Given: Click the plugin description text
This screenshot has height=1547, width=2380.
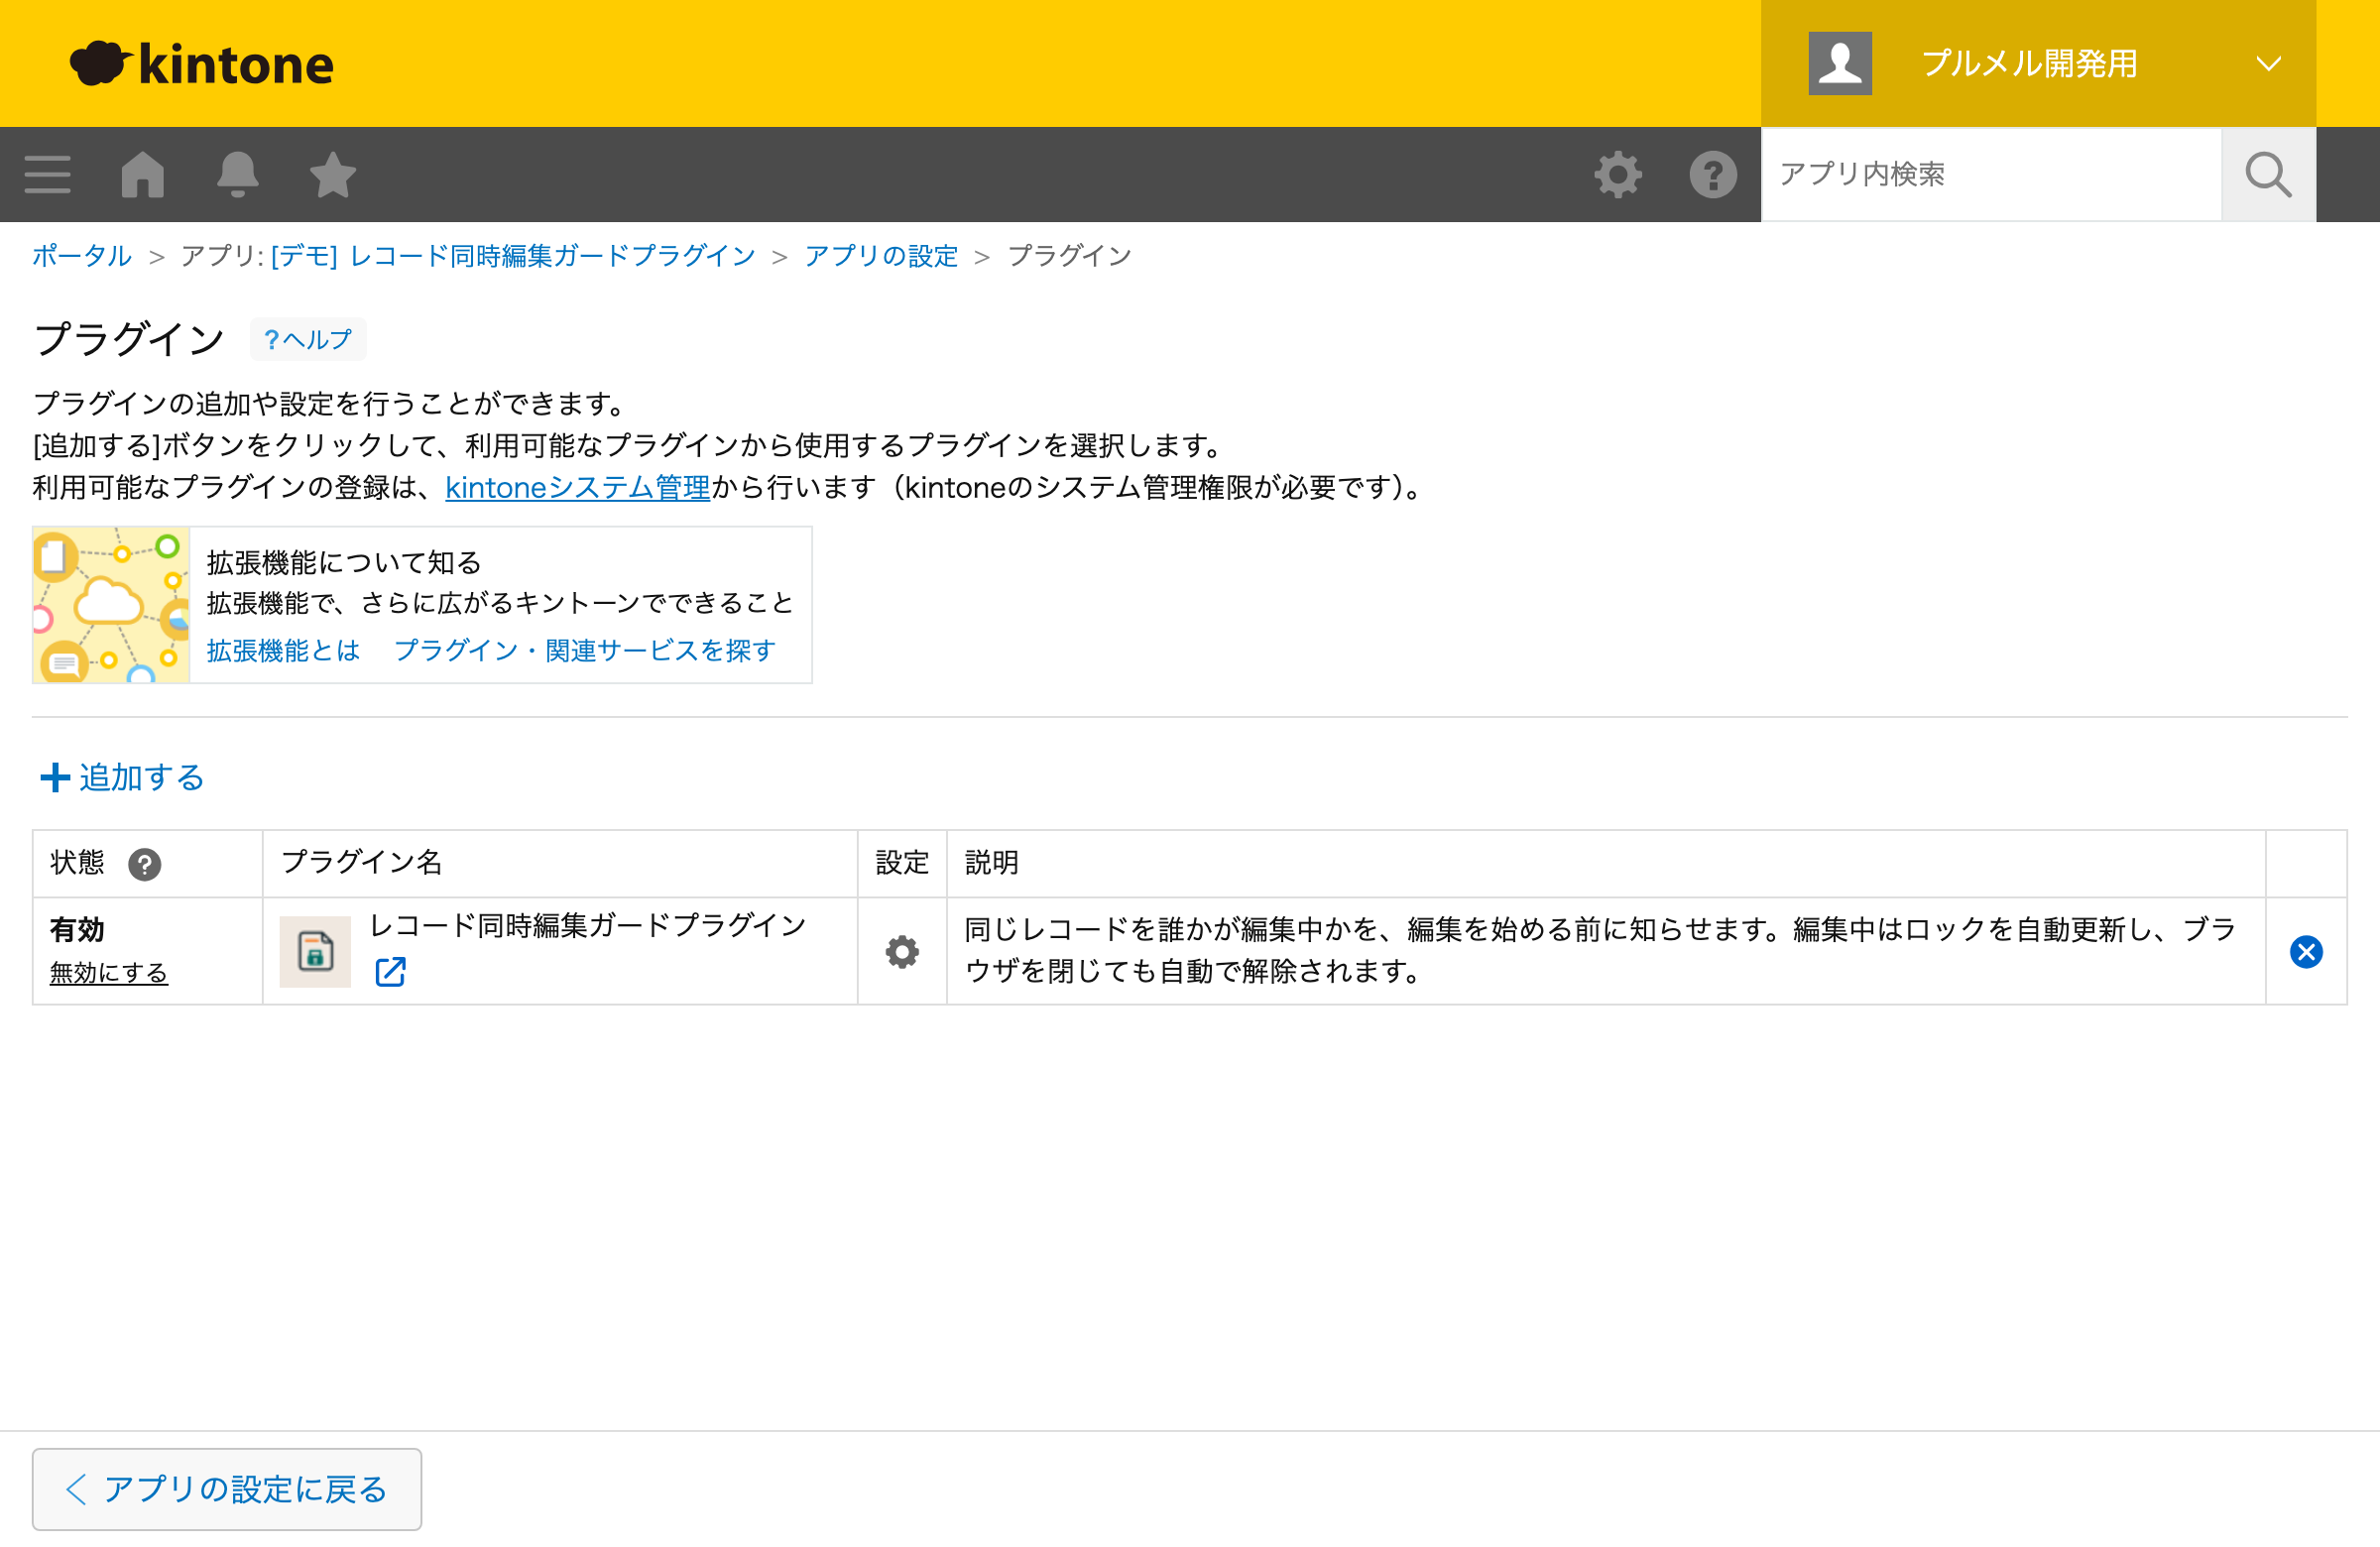Looking at the screenshot, I should [1599, 950].
